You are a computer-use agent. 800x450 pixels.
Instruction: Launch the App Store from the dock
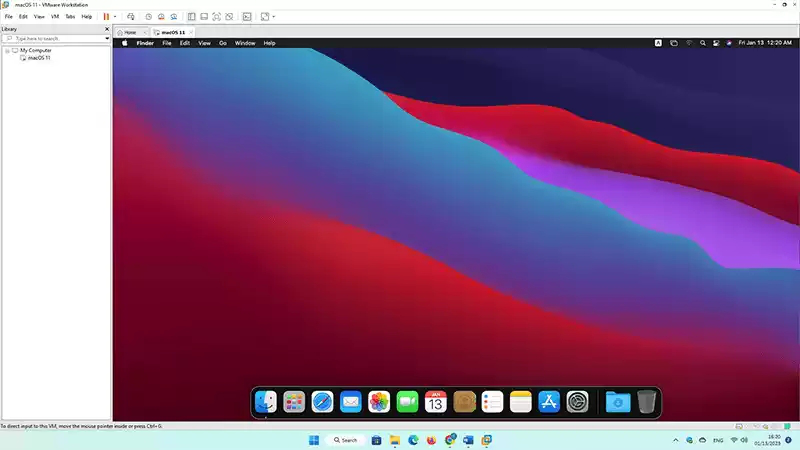pos(549,402)
